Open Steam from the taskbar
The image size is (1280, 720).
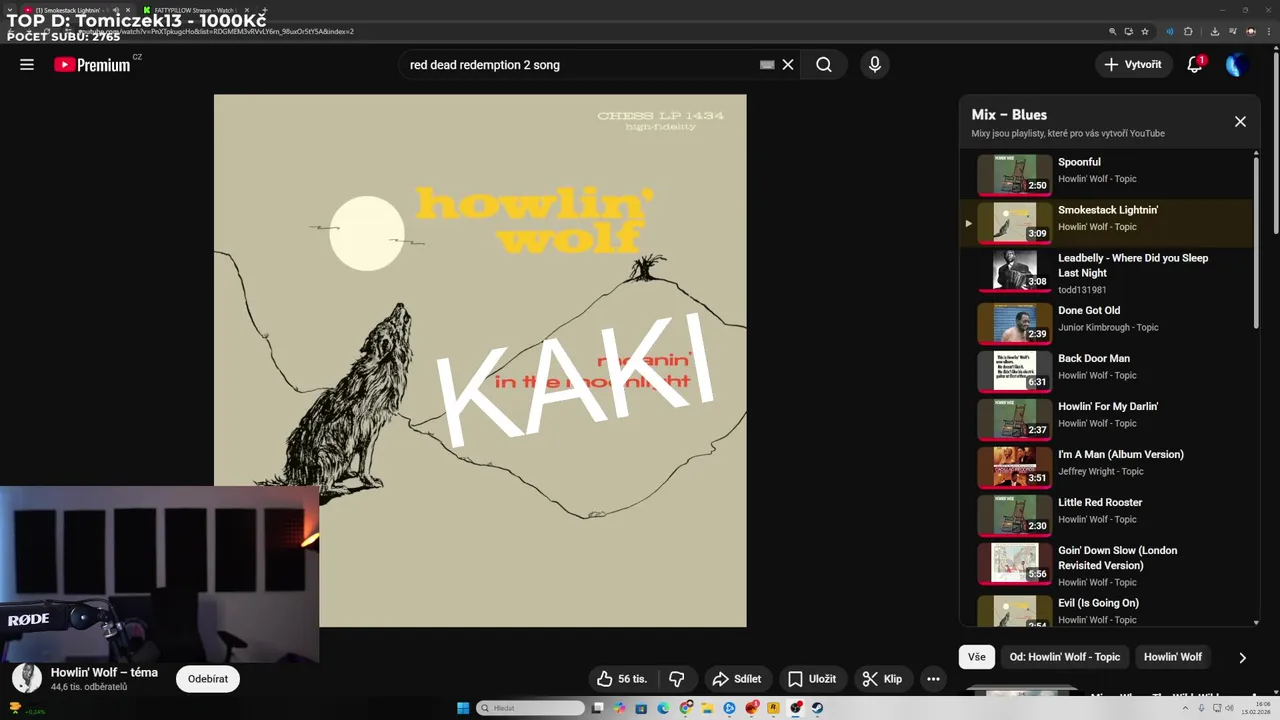[817, 708]
